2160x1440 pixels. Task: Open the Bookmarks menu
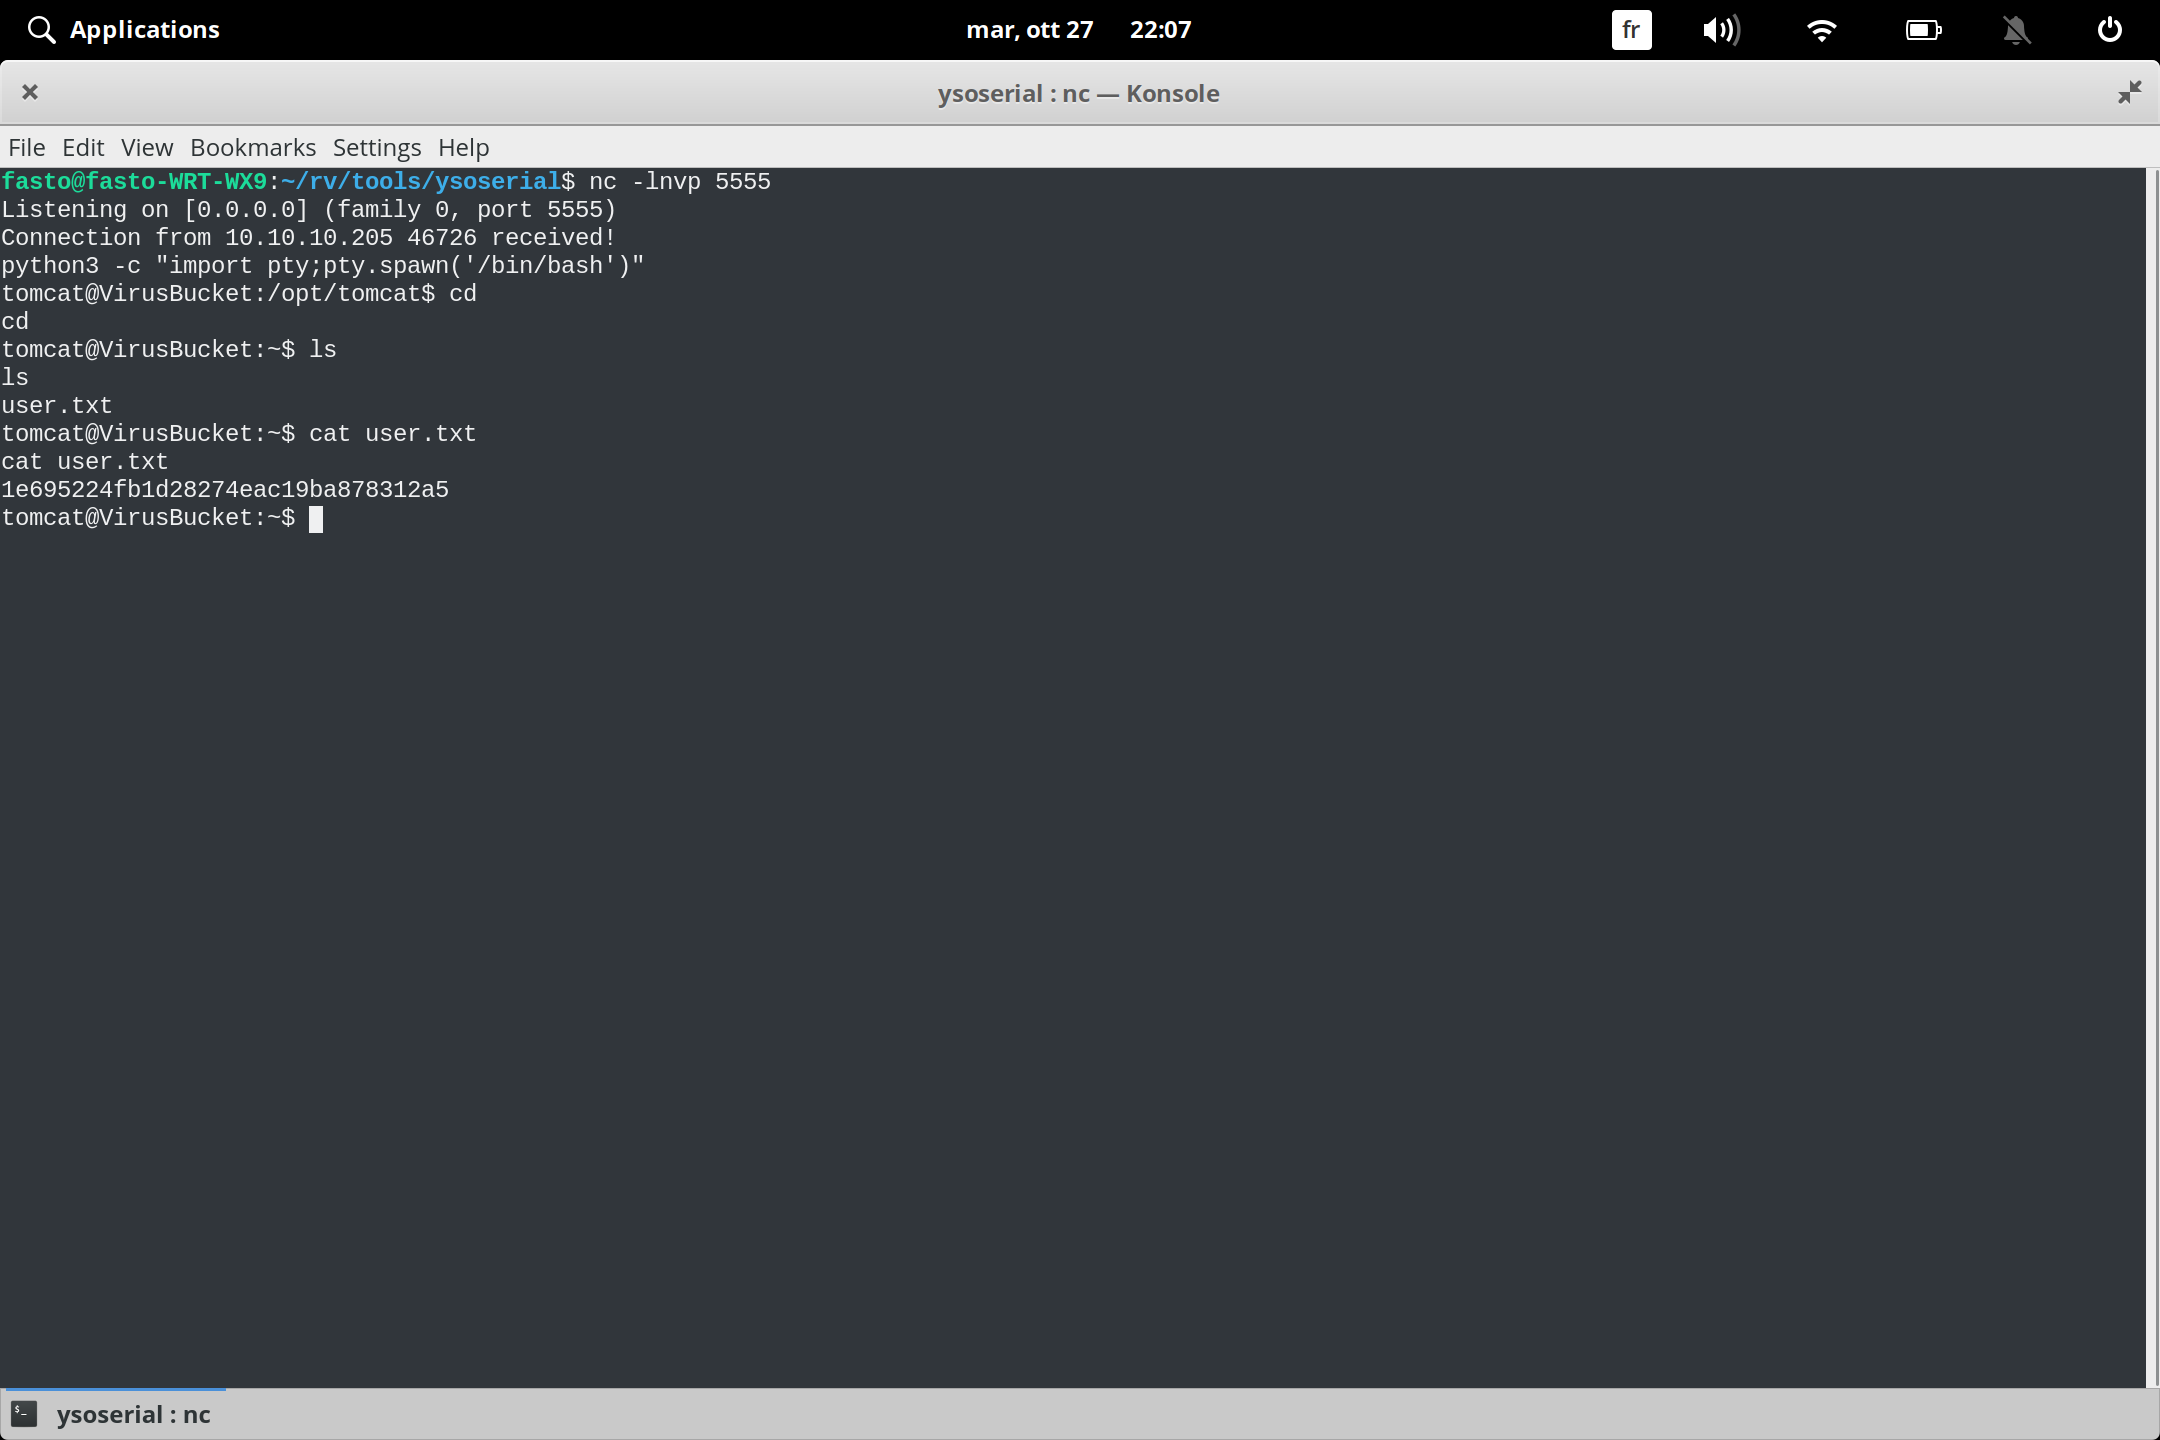click(252, 147)
